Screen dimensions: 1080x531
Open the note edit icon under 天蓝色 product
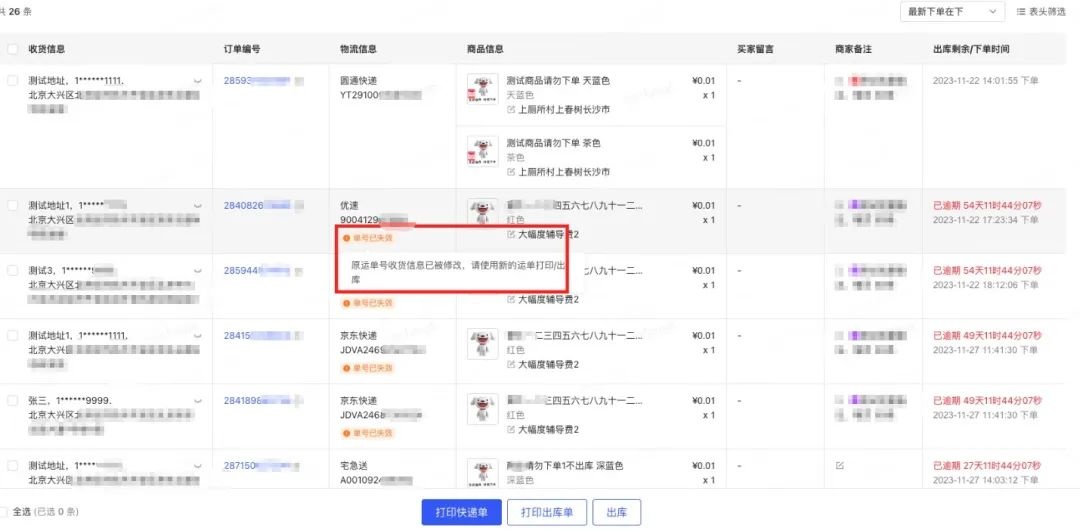point(511,110)
